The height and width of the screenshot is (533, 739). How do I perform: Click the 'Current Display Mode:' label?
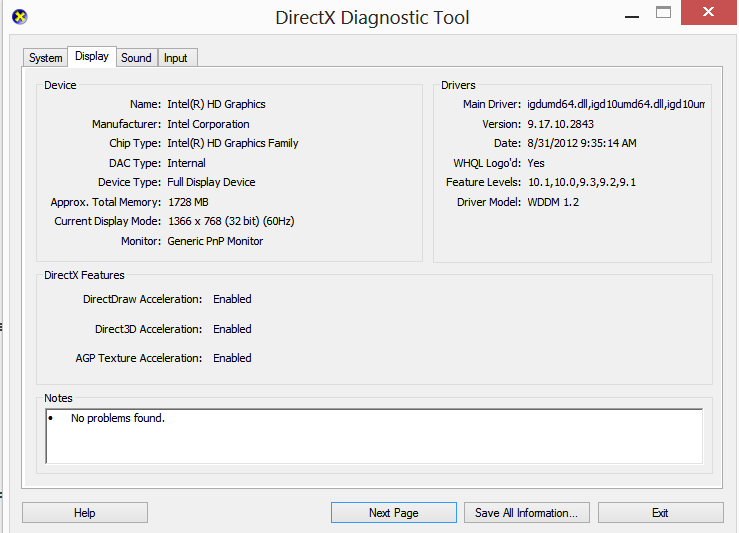click(107, 221)
